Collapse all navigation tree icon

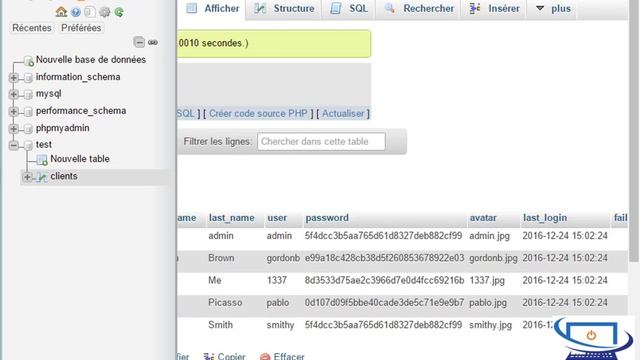pos(139,42)
